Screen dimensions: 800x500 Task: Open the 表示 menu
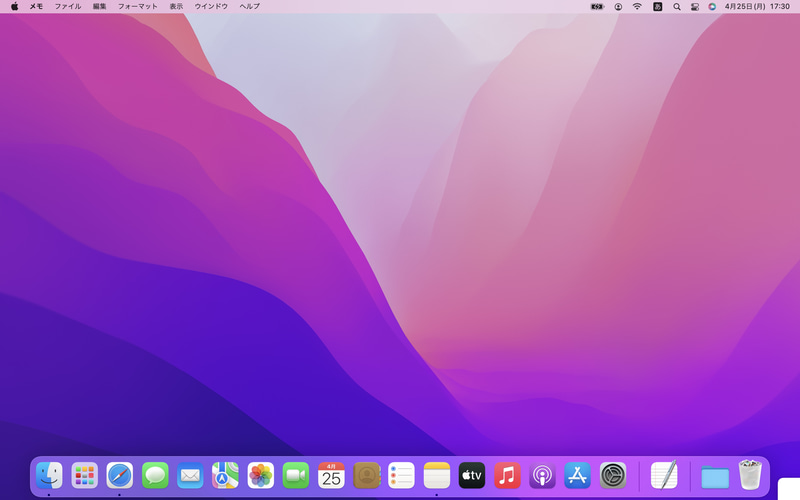tap(176, 6)
